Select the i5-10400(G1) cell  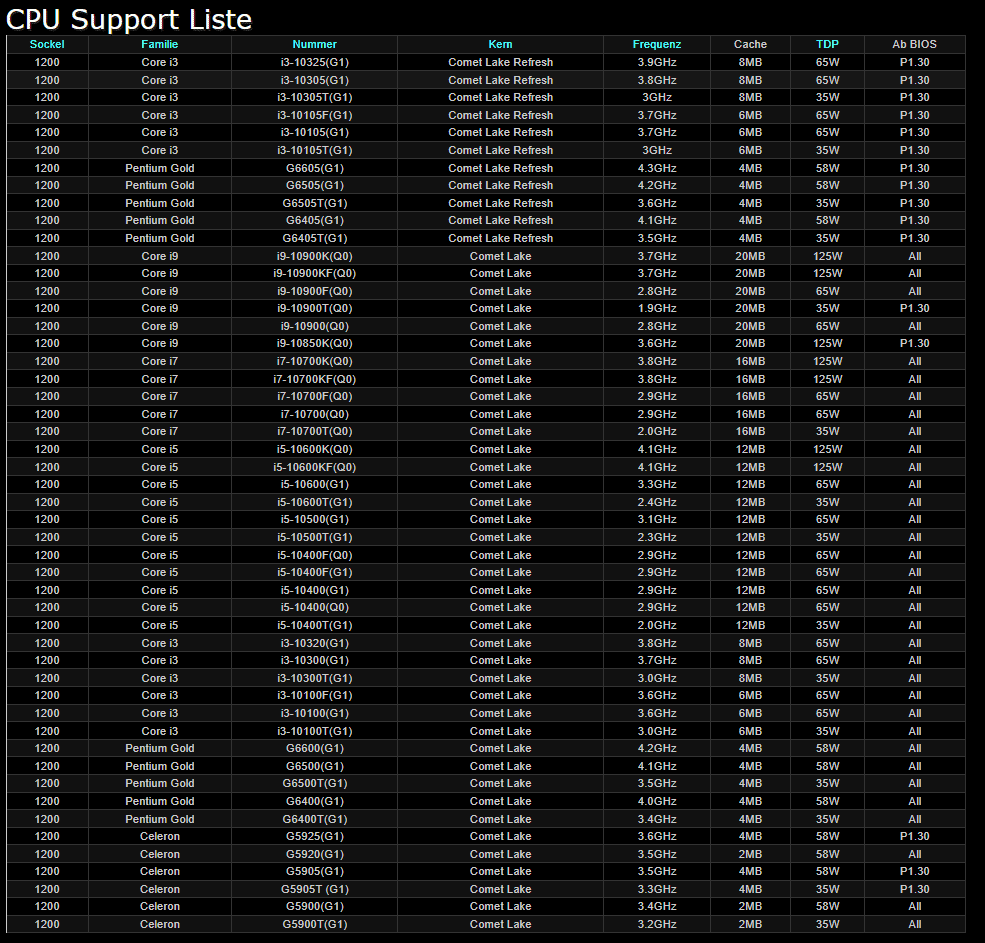[x=314, y=590]
